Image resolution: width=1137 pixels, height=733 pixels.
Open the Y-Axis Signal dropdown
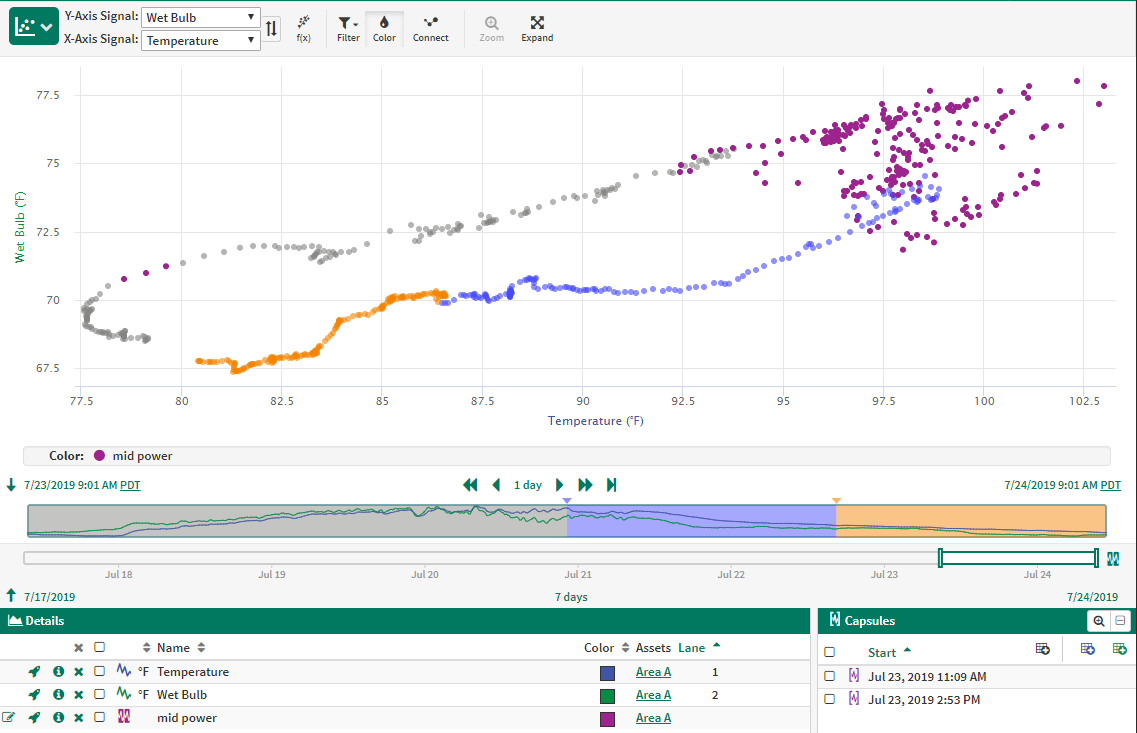click(200, 18)
